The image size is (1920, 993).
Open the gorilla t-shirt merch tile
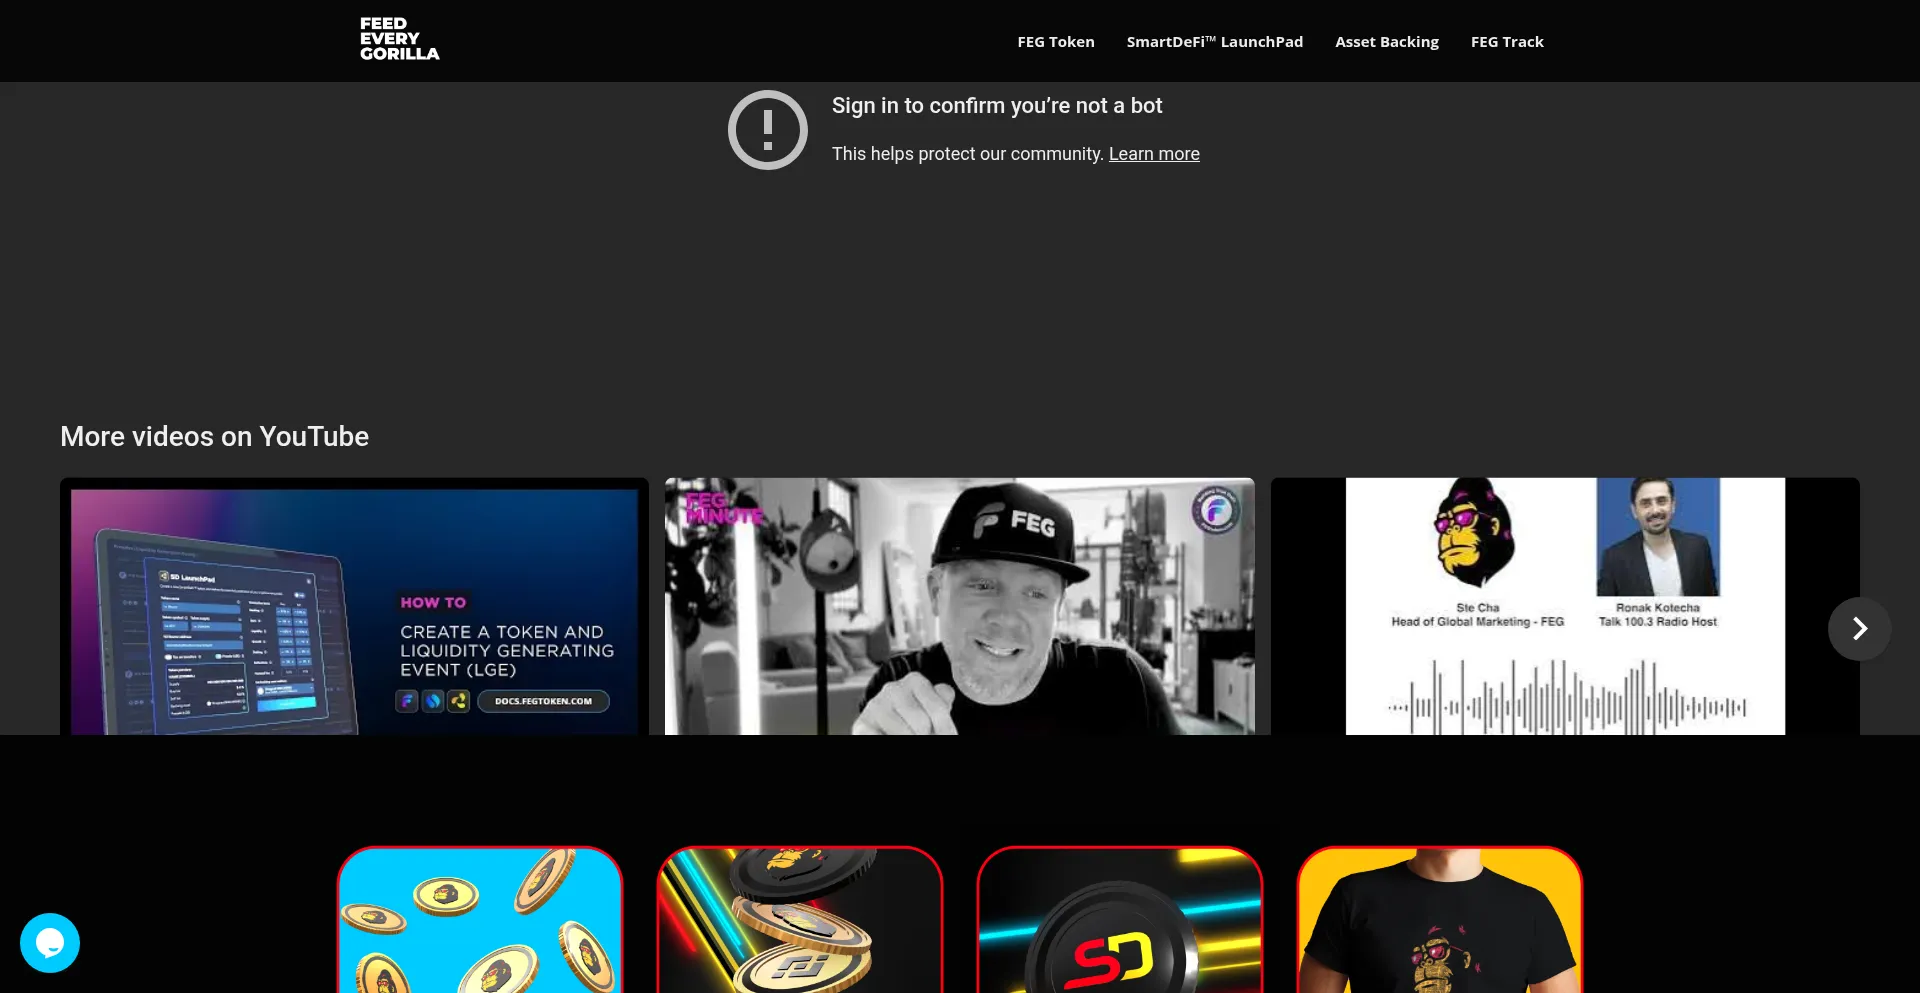point(1440,920)
